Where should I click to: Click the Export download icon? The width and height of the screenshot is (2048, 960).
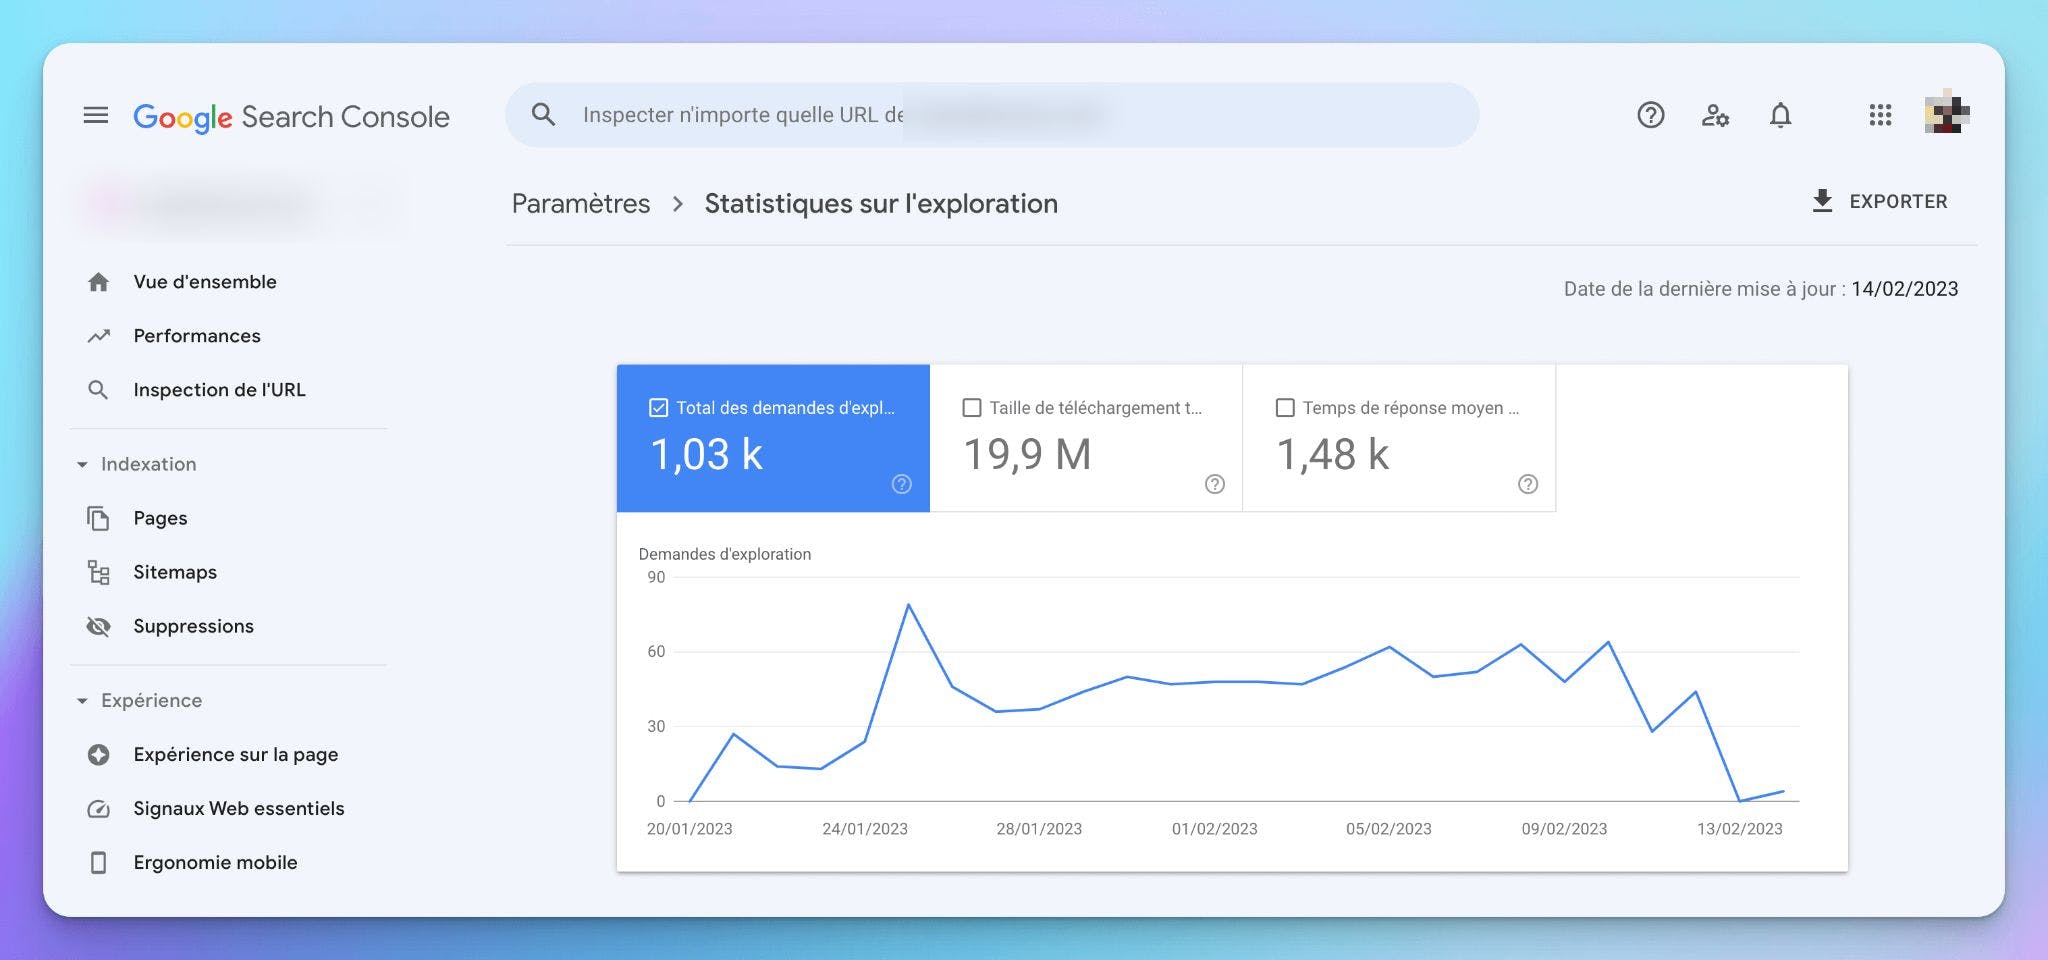pos(1822,201)
